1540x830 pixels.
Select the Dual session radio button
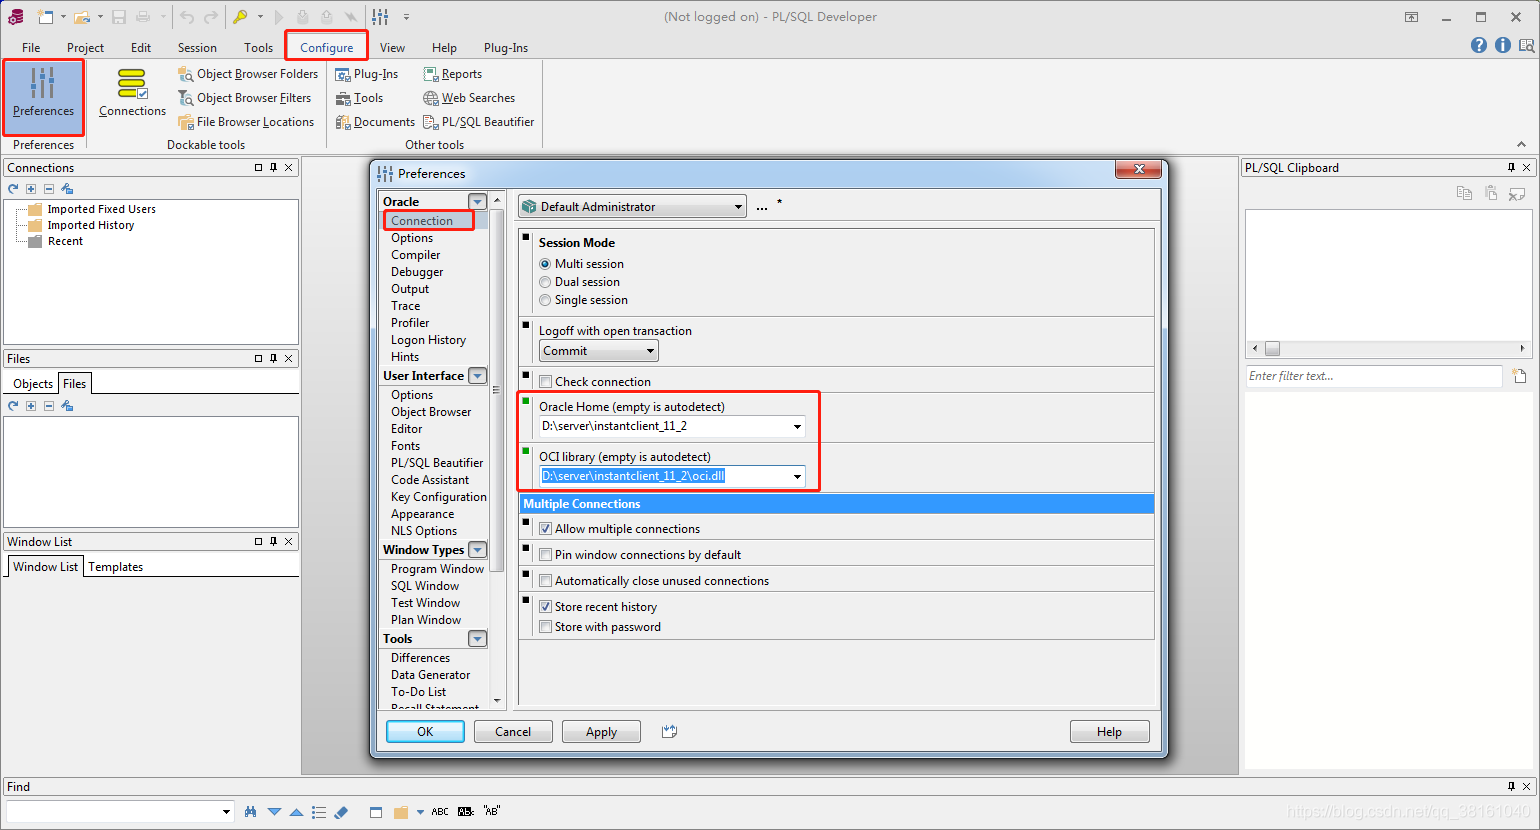point(545,282)
